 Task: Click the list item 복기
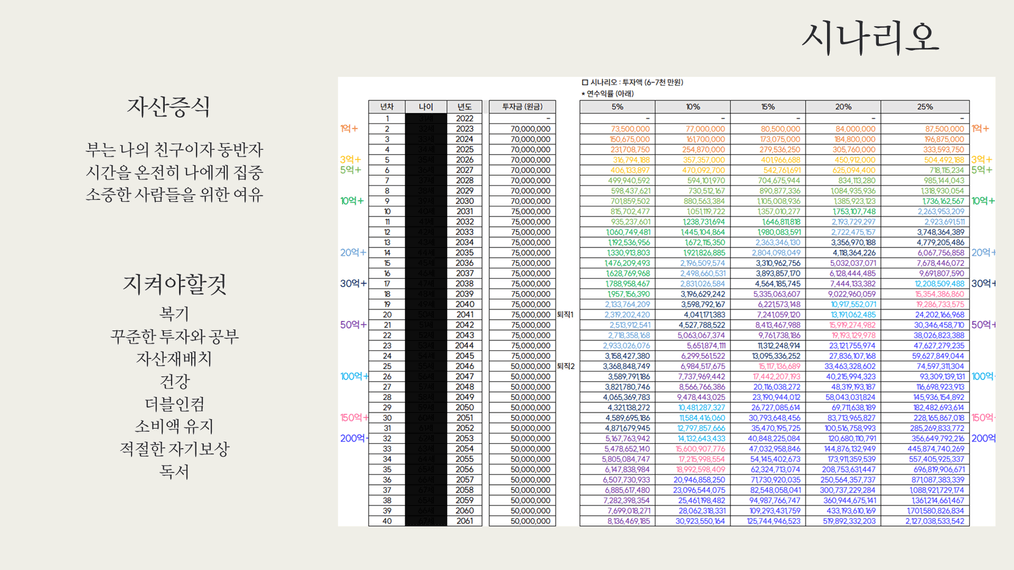(x=175, y=314)
